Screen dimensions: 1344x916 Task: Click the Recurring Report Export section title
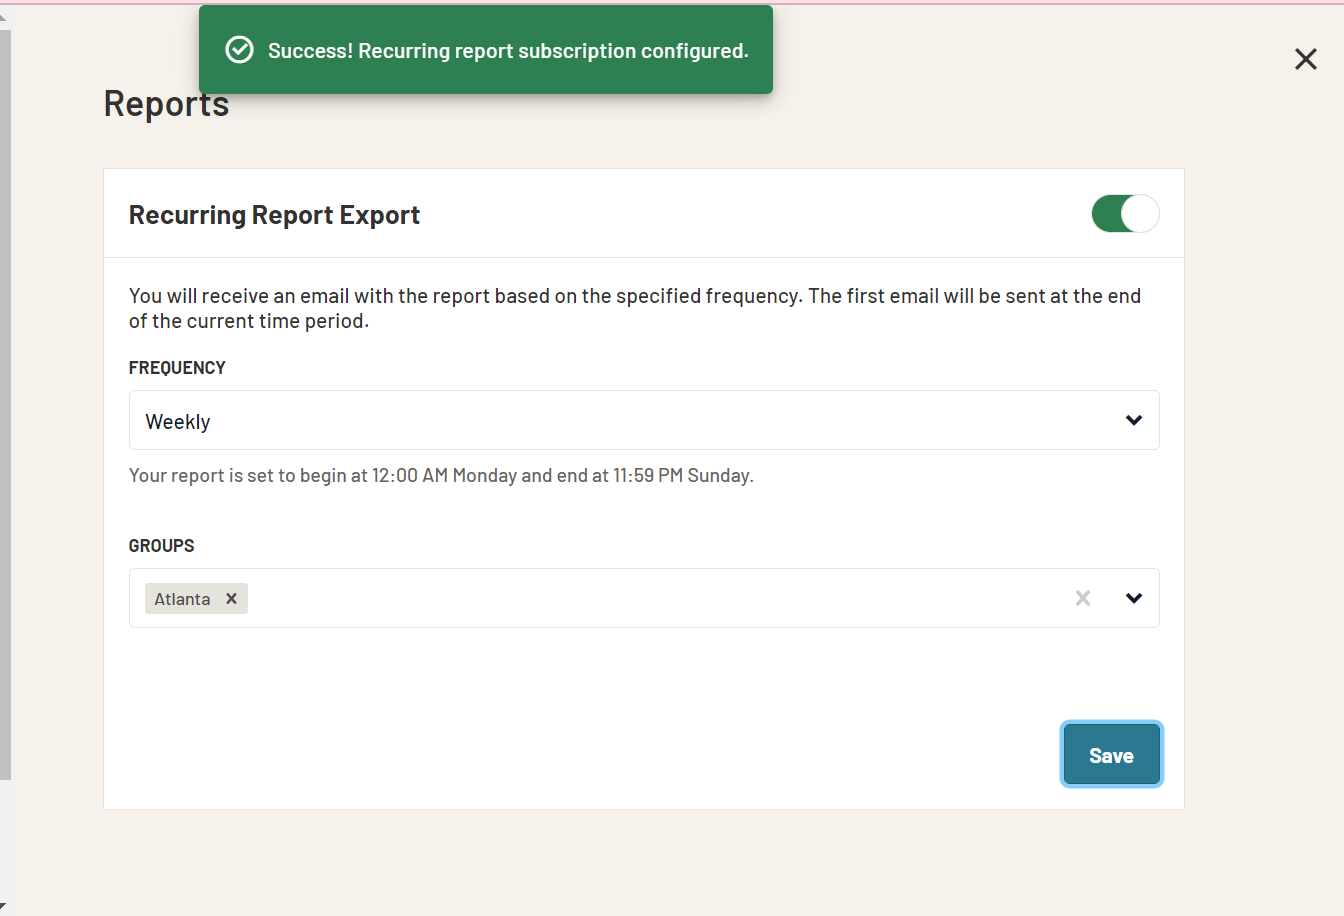[274, 214]
